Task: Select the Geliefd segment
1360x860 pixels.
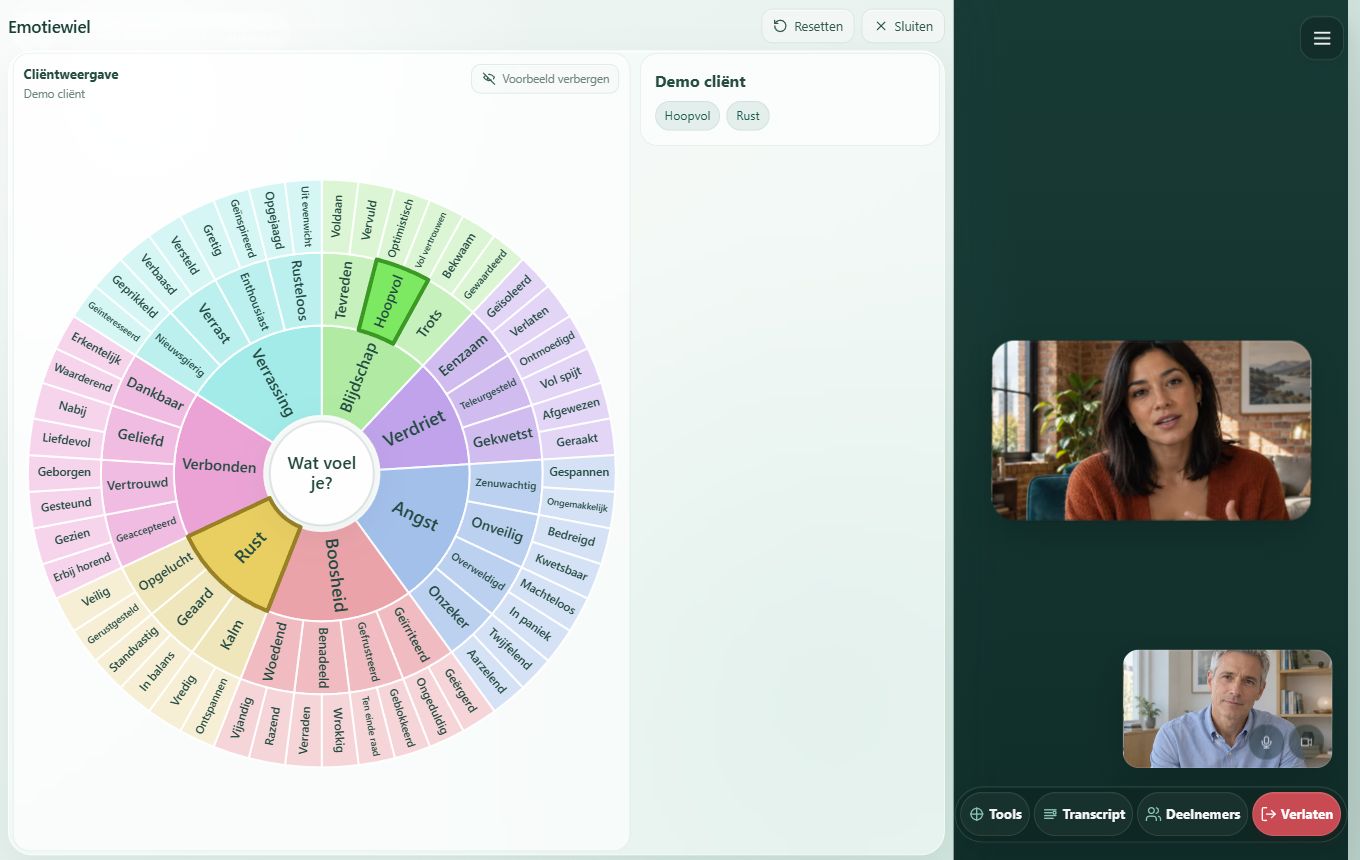Action: 140,437
